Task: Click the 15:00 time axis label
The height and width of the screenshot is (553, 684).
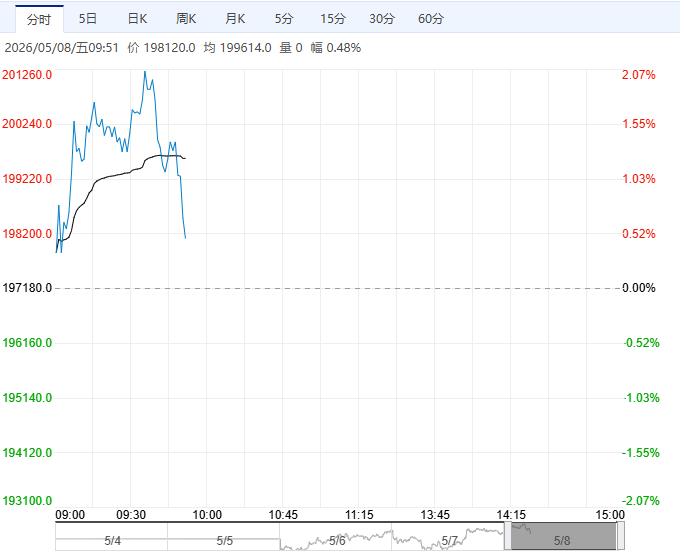Action: click(x=610, y=515)
